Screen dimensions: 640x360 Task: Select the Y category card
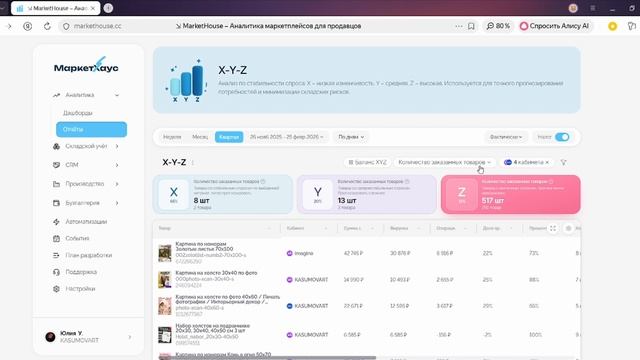pyautogui.click(x=367, y=194)
